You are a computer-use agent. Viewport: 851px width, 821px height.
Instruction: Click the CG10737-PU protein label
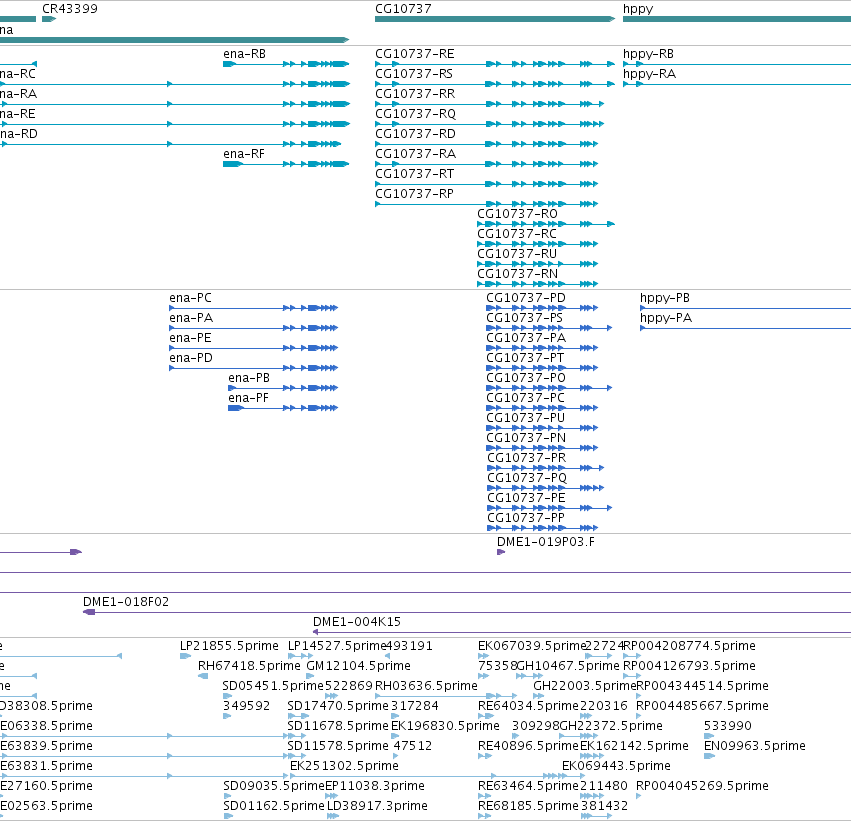tap(525, 418)
